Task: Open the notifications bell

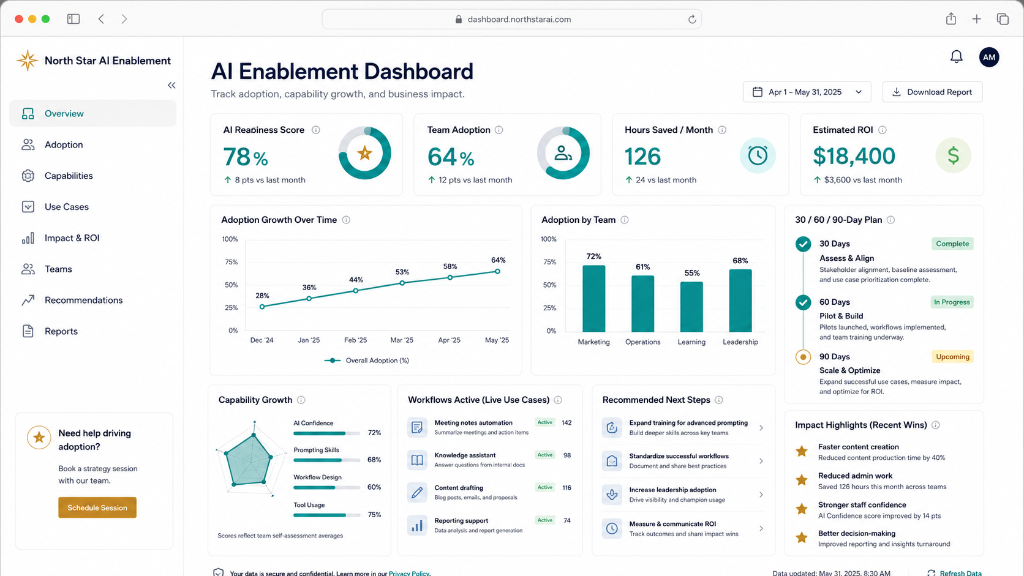Action: tap(956, 57)
